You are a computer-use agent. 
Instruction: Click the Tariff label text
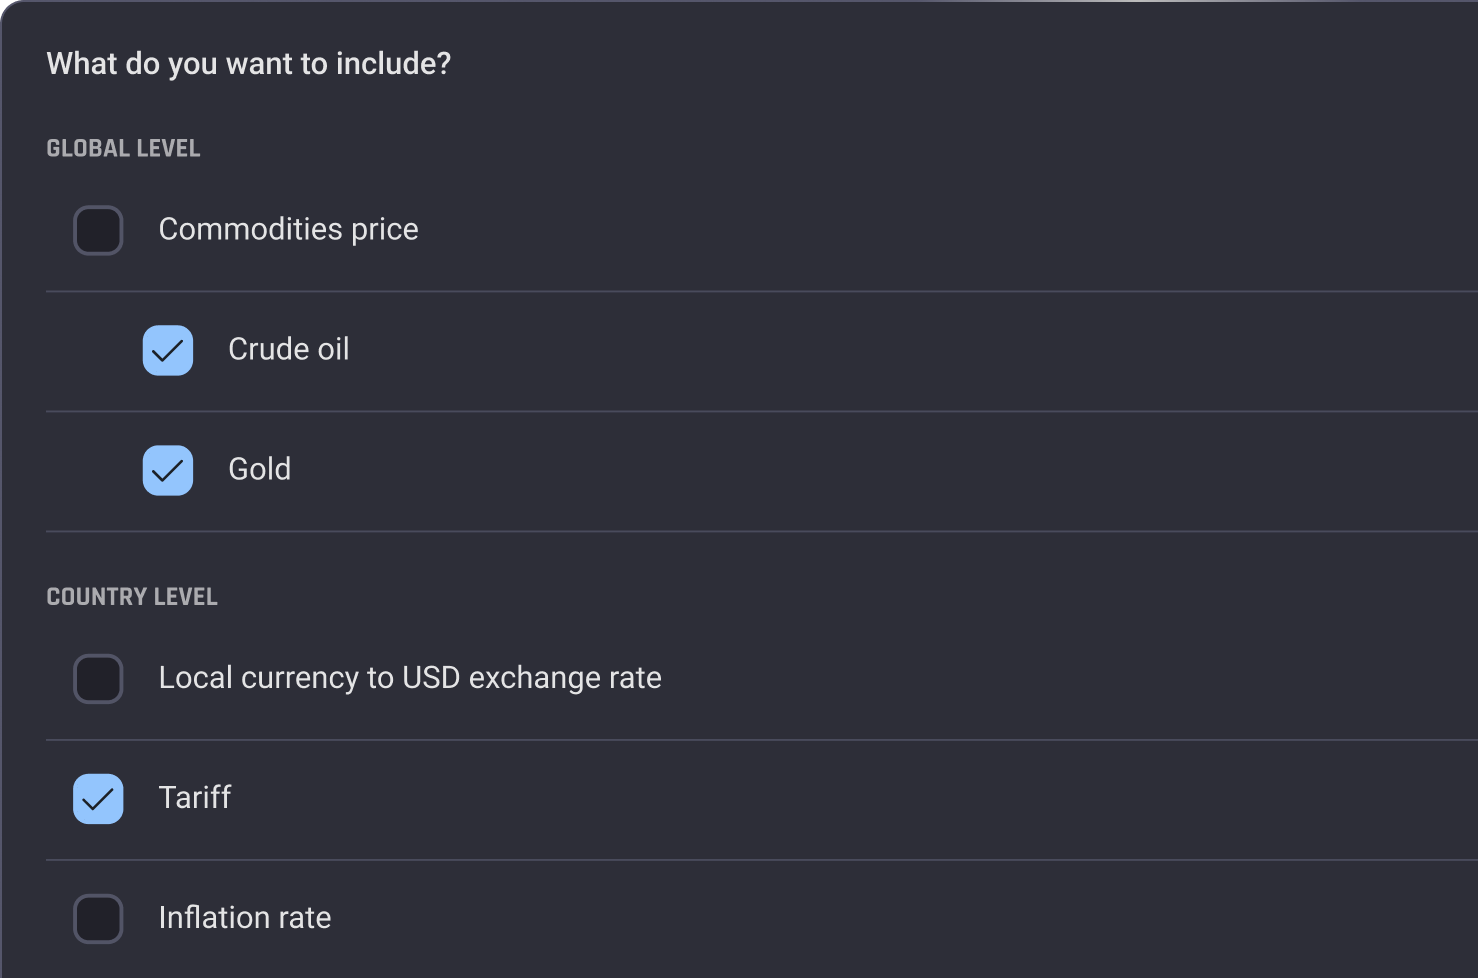[194, 798]
